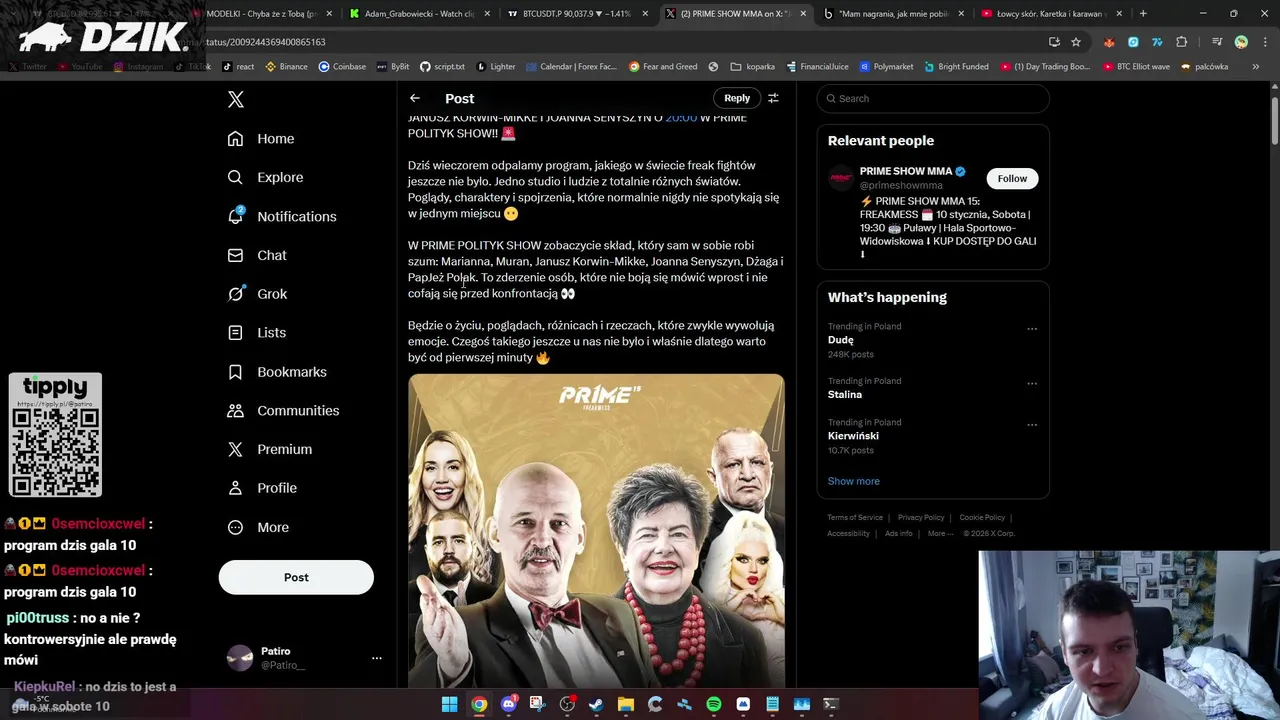Open options for trending topic Dudę
This screenshot has height=720, width=1280.
[1032, 328]
